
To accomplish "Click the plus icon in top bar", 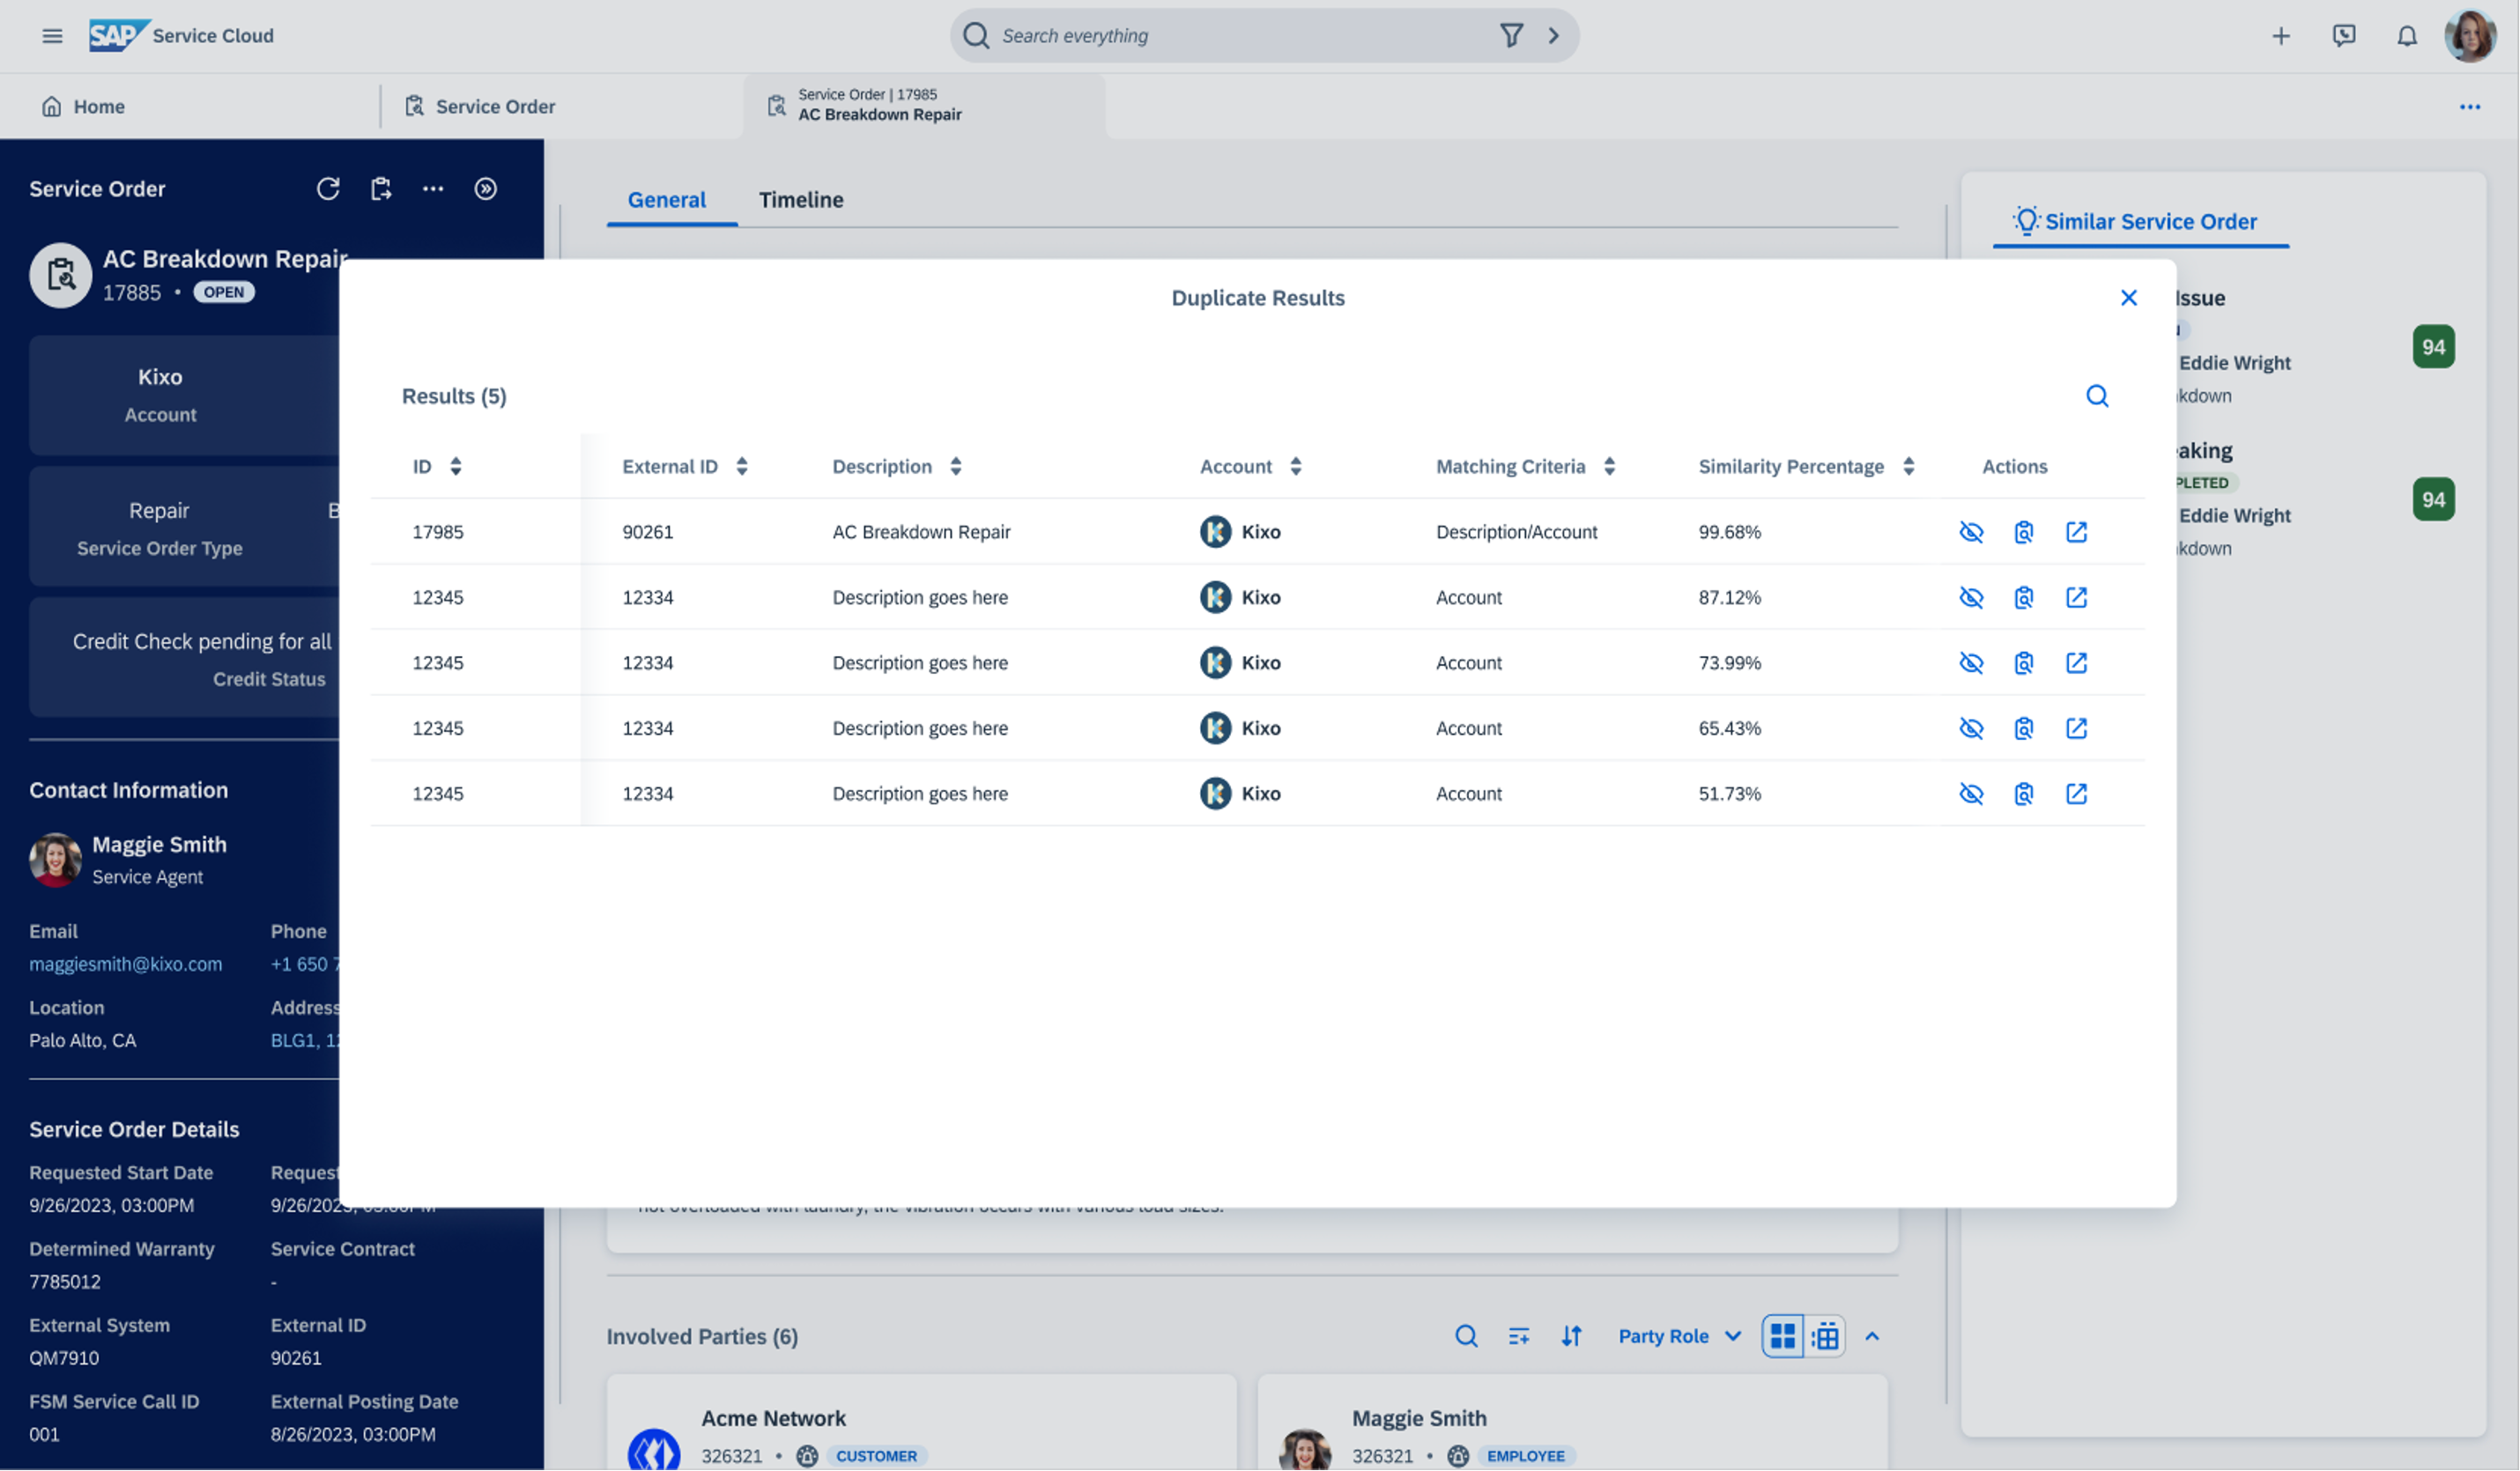I will coord(2280,36).
